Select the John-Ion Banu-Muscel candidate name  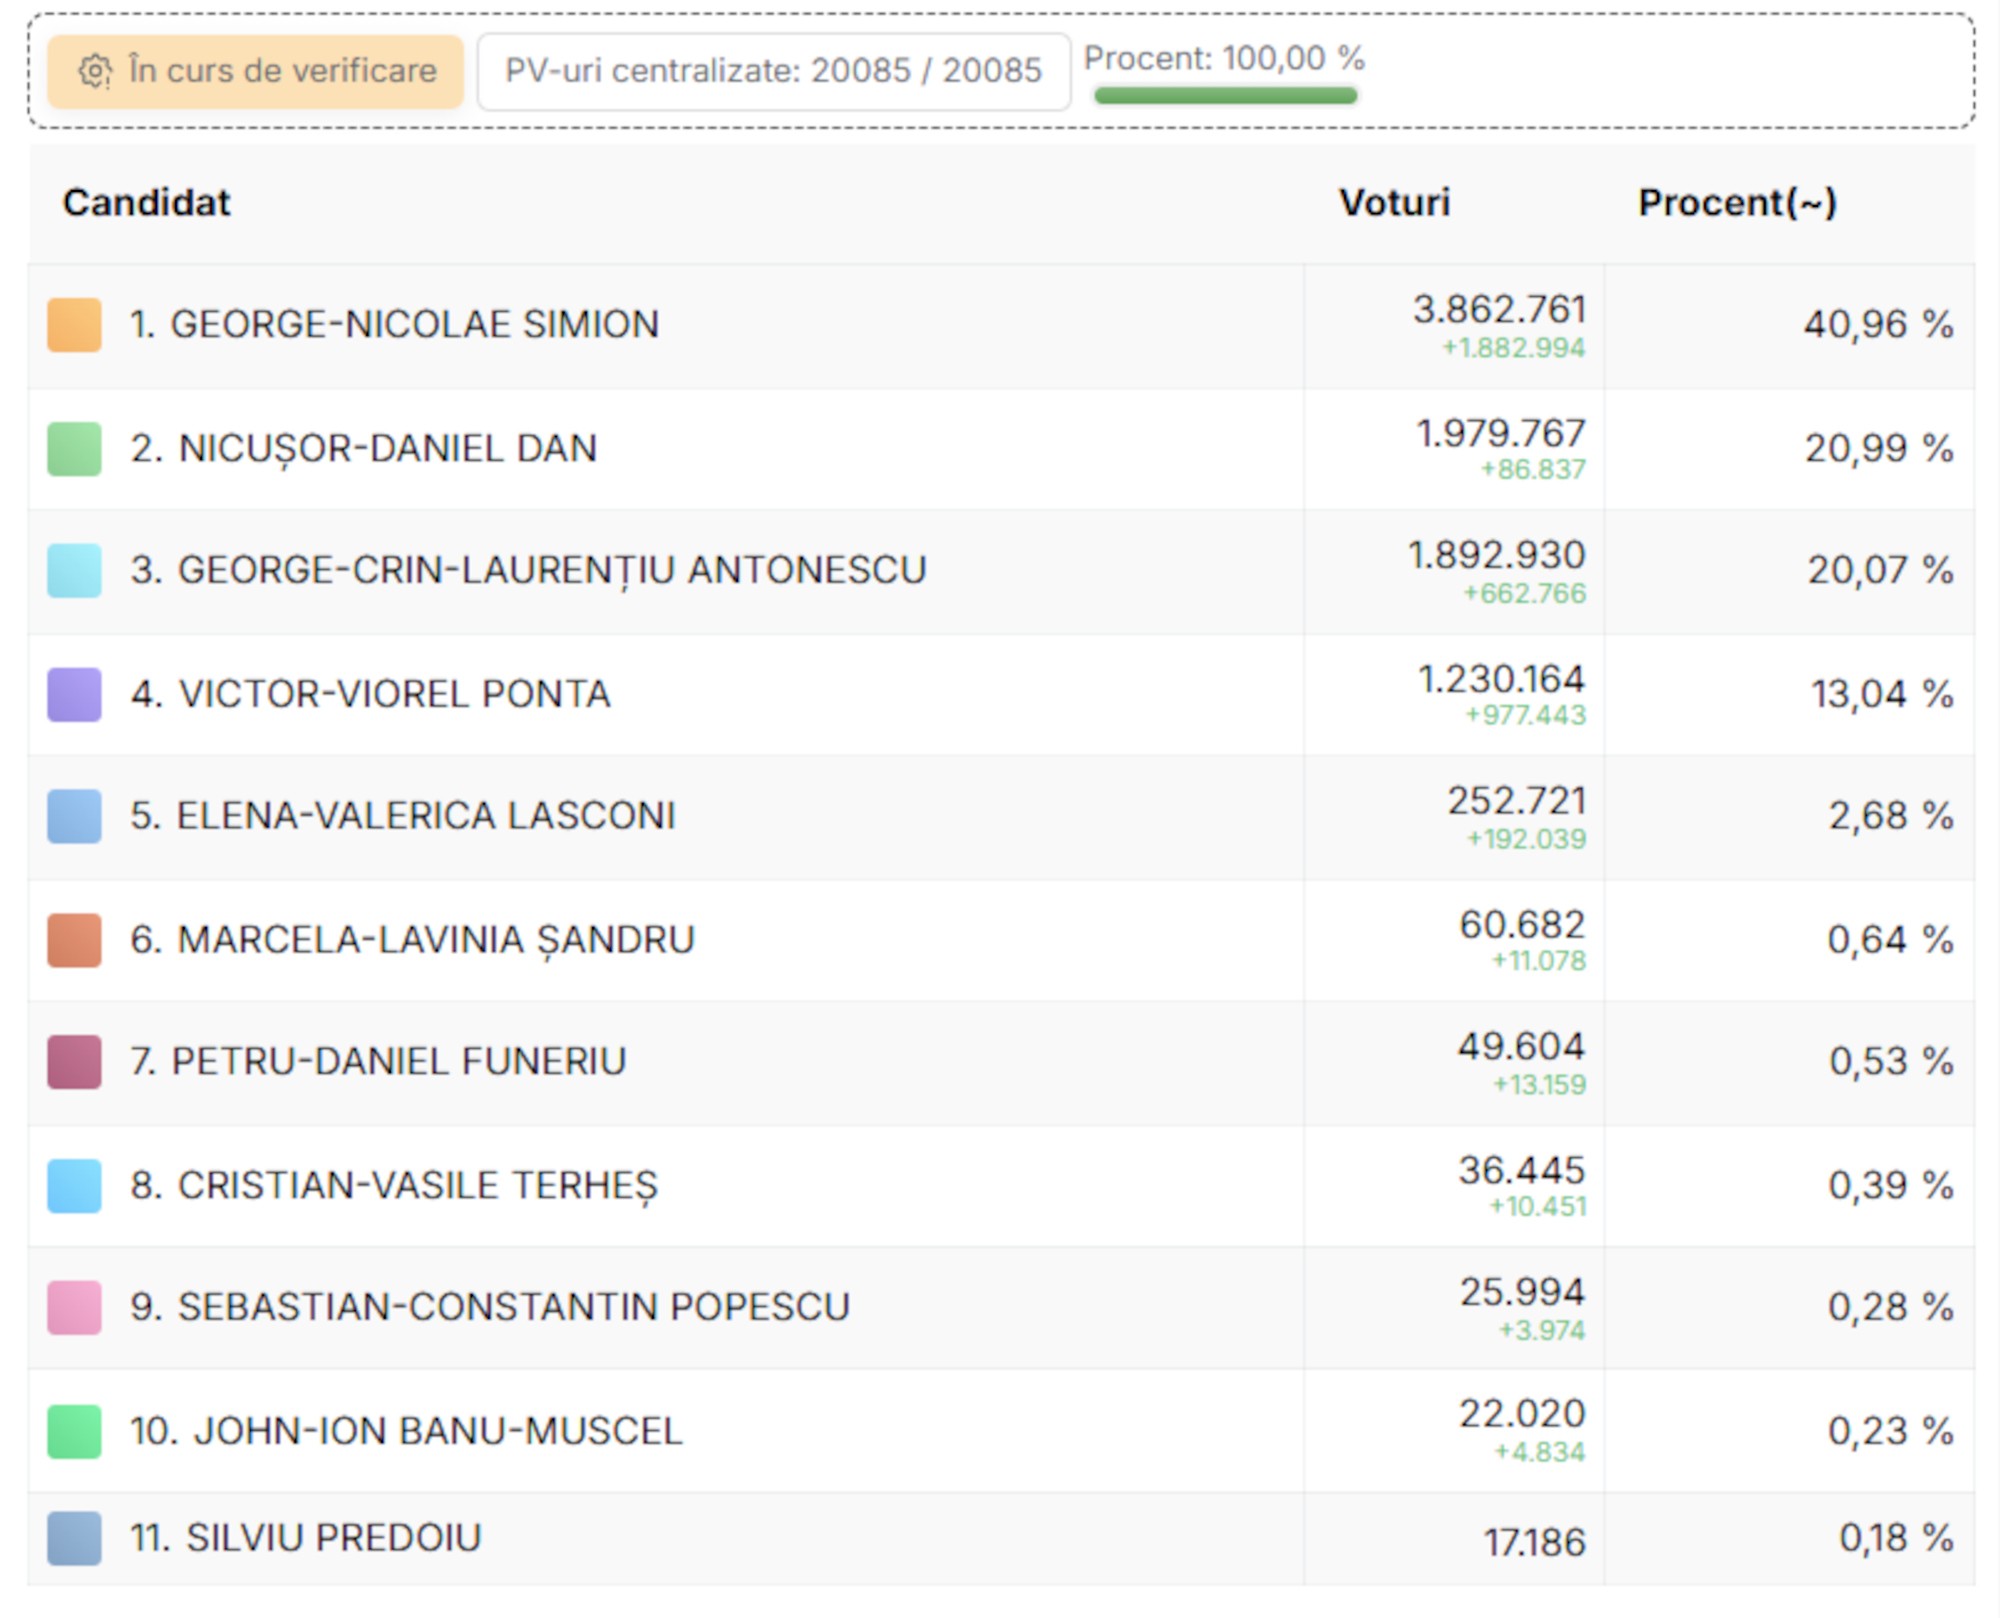[437, 1431]
